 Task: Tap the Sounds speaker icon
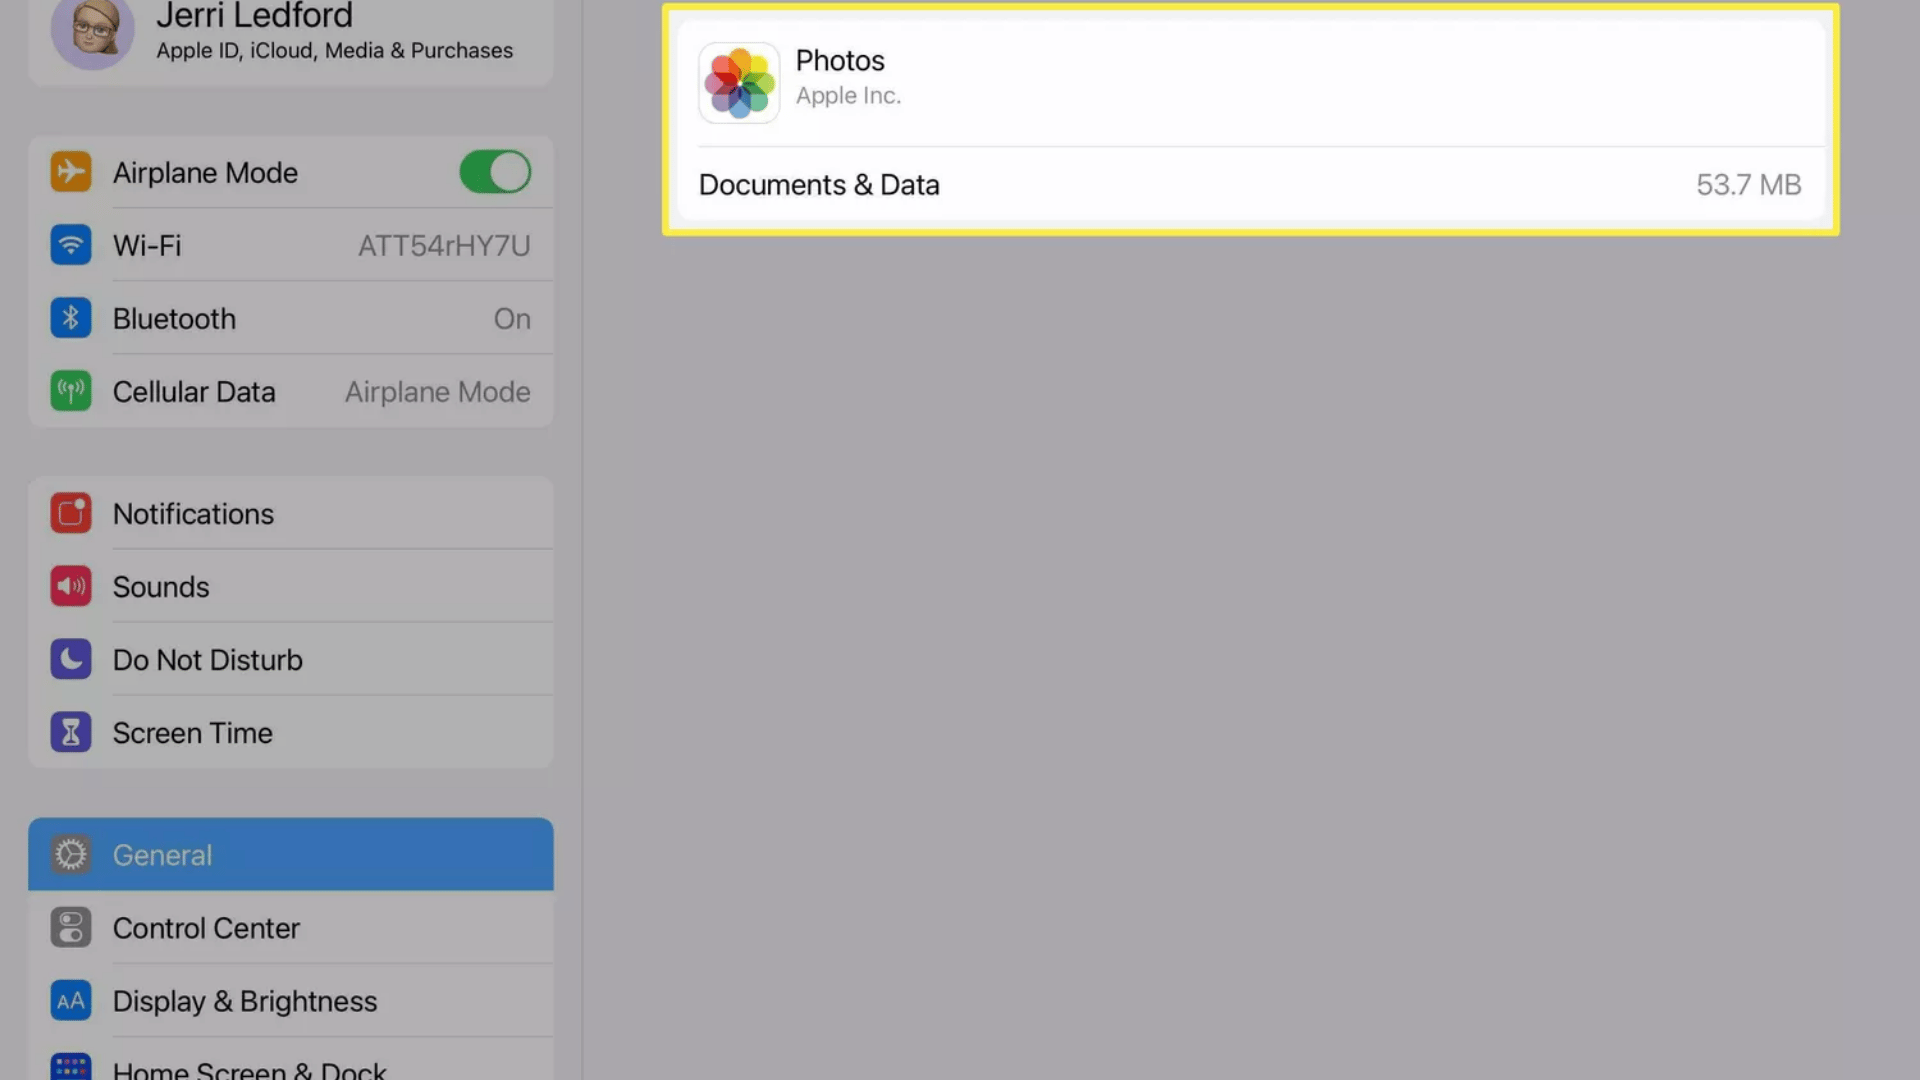pyautogui.click(x=71, y=586)
